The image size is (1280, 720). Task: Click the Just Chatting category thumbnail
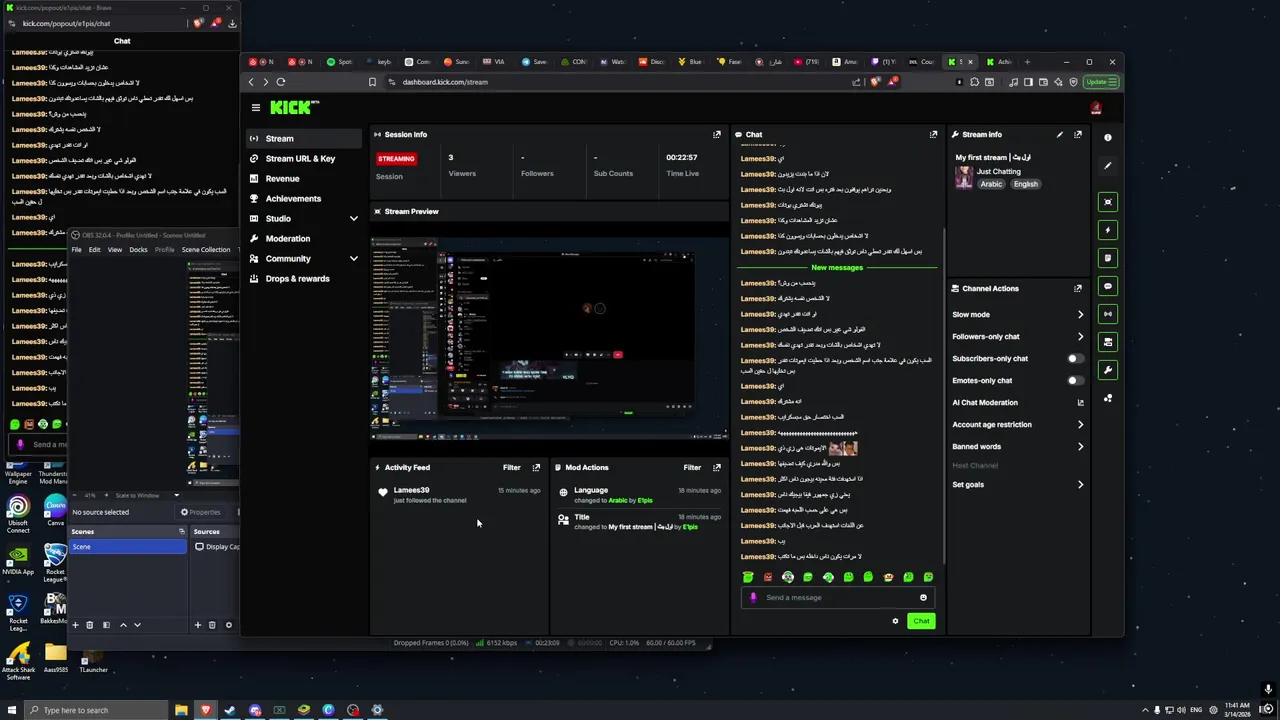pyautogui.click(x=964, y=177)
